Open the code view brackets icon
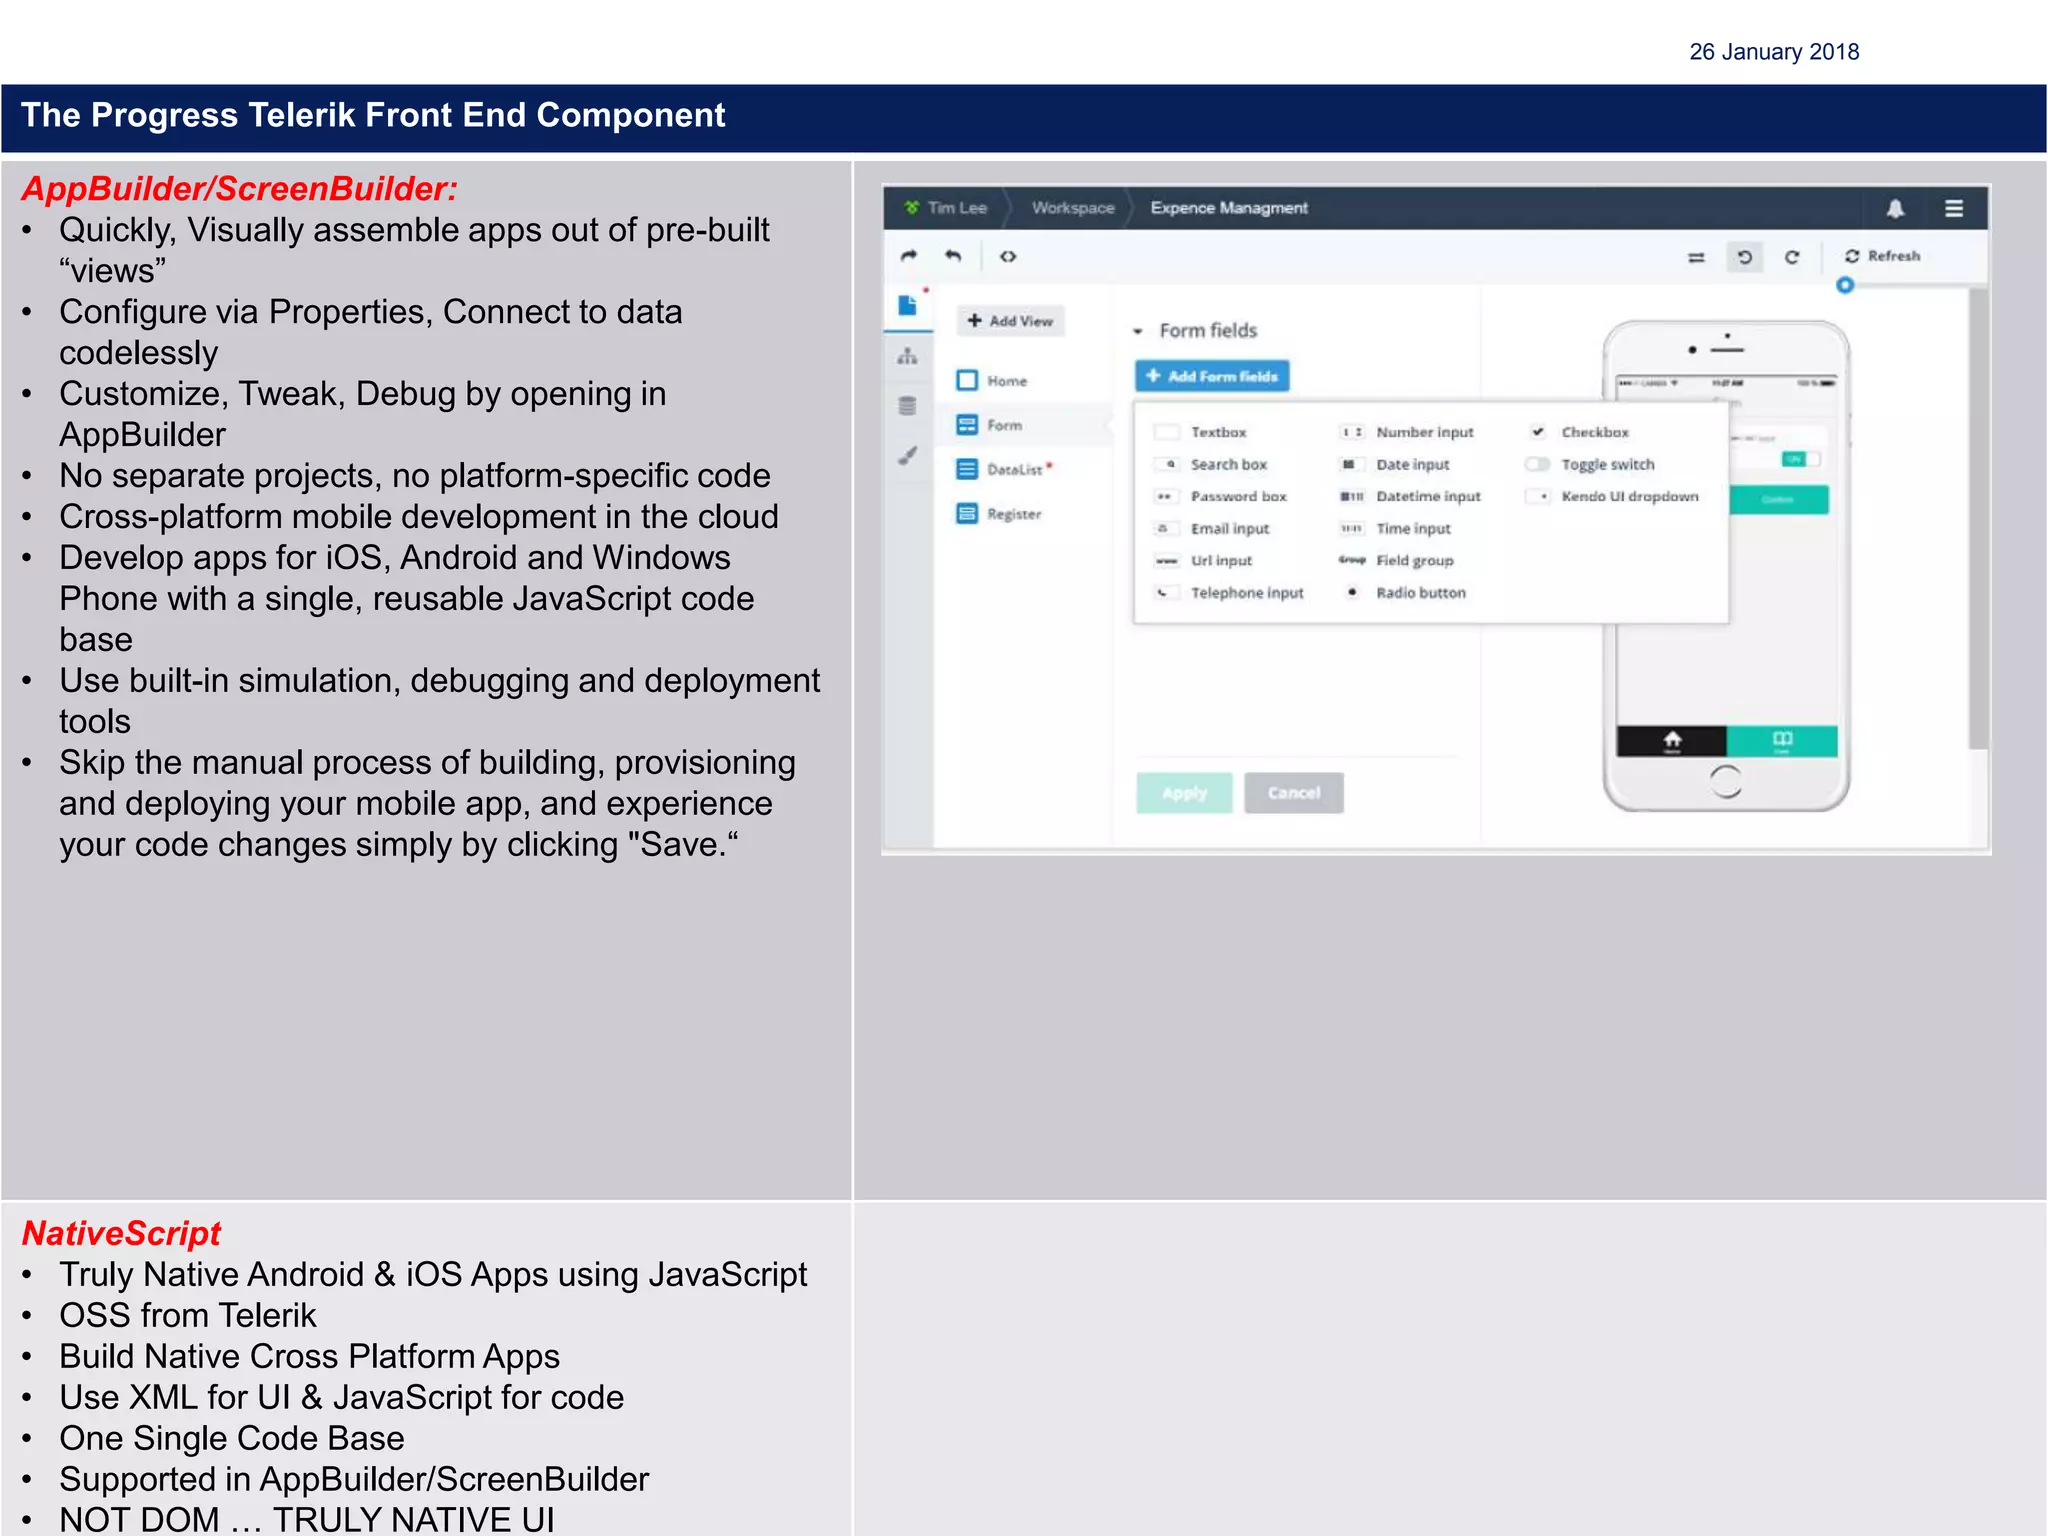The image size is (2048, 1536). [1008, 257]
